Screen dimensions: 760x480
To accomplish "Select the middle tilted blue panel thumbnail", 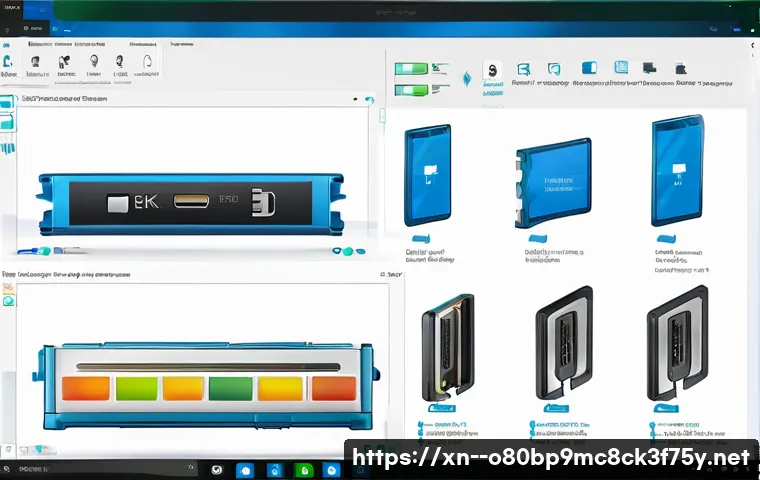I will coord(553,183).
